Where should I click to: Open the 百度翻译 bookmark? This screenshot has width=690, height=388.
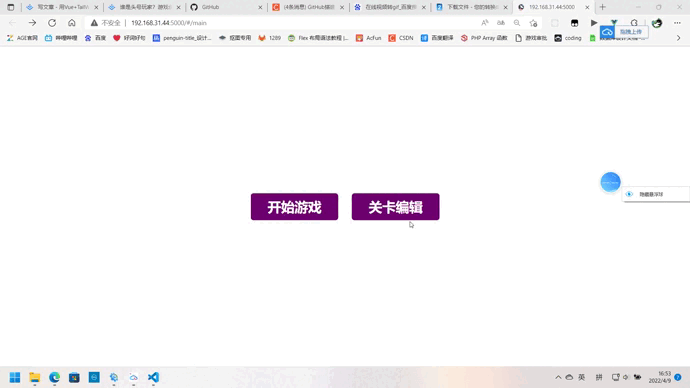coord(437,38)
